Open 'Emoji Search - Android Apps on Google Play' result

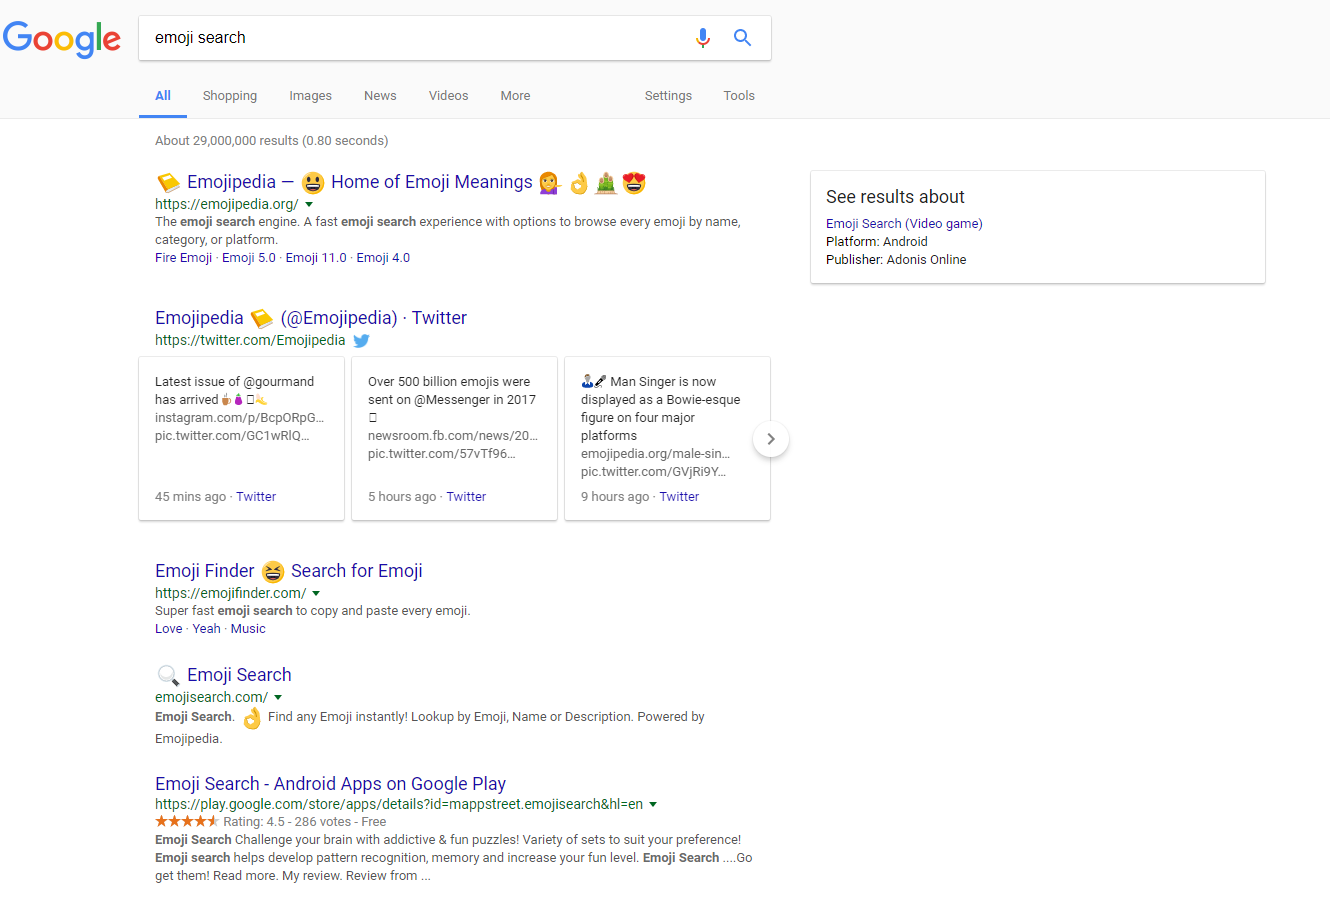[x=330, y=784]
